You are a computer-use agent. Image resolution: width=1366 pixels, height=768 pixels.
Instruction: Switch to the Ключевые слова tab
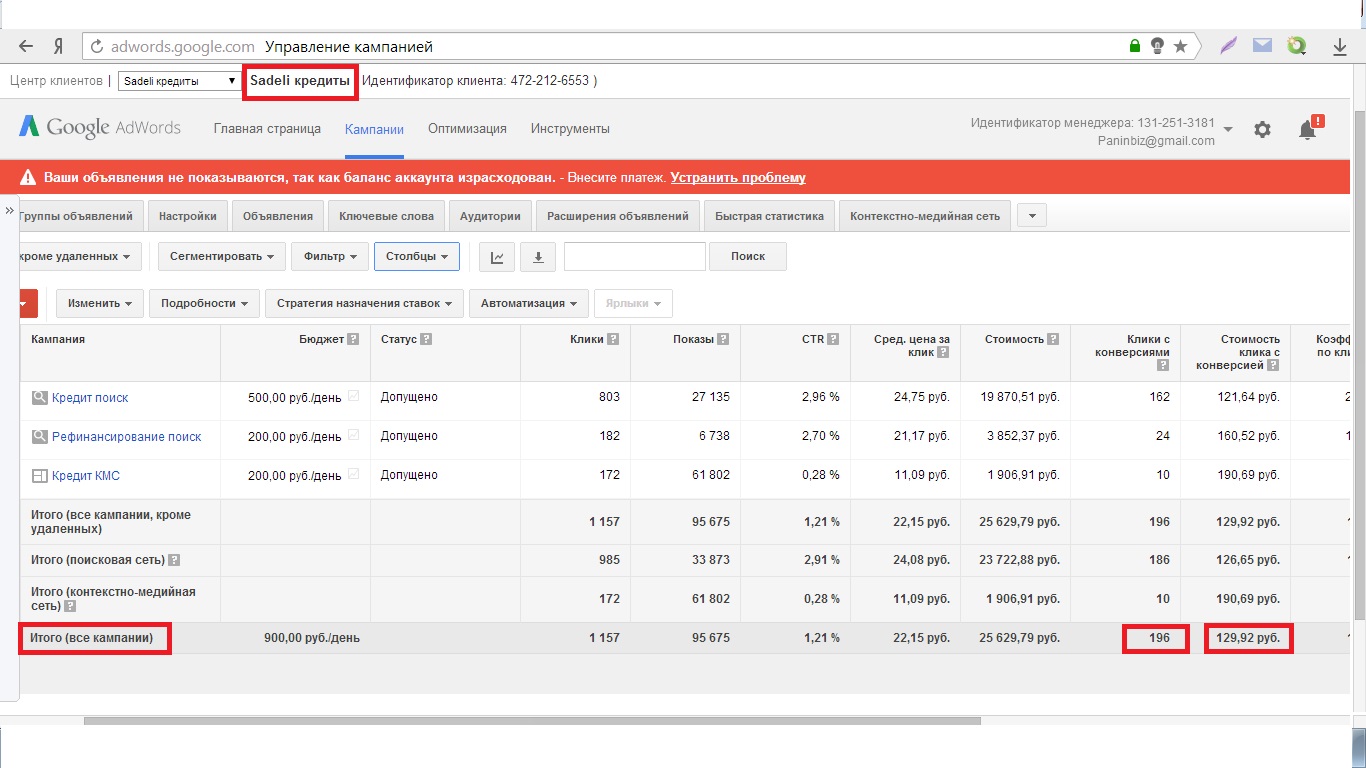pyautogui.click(x=386, y=216)
